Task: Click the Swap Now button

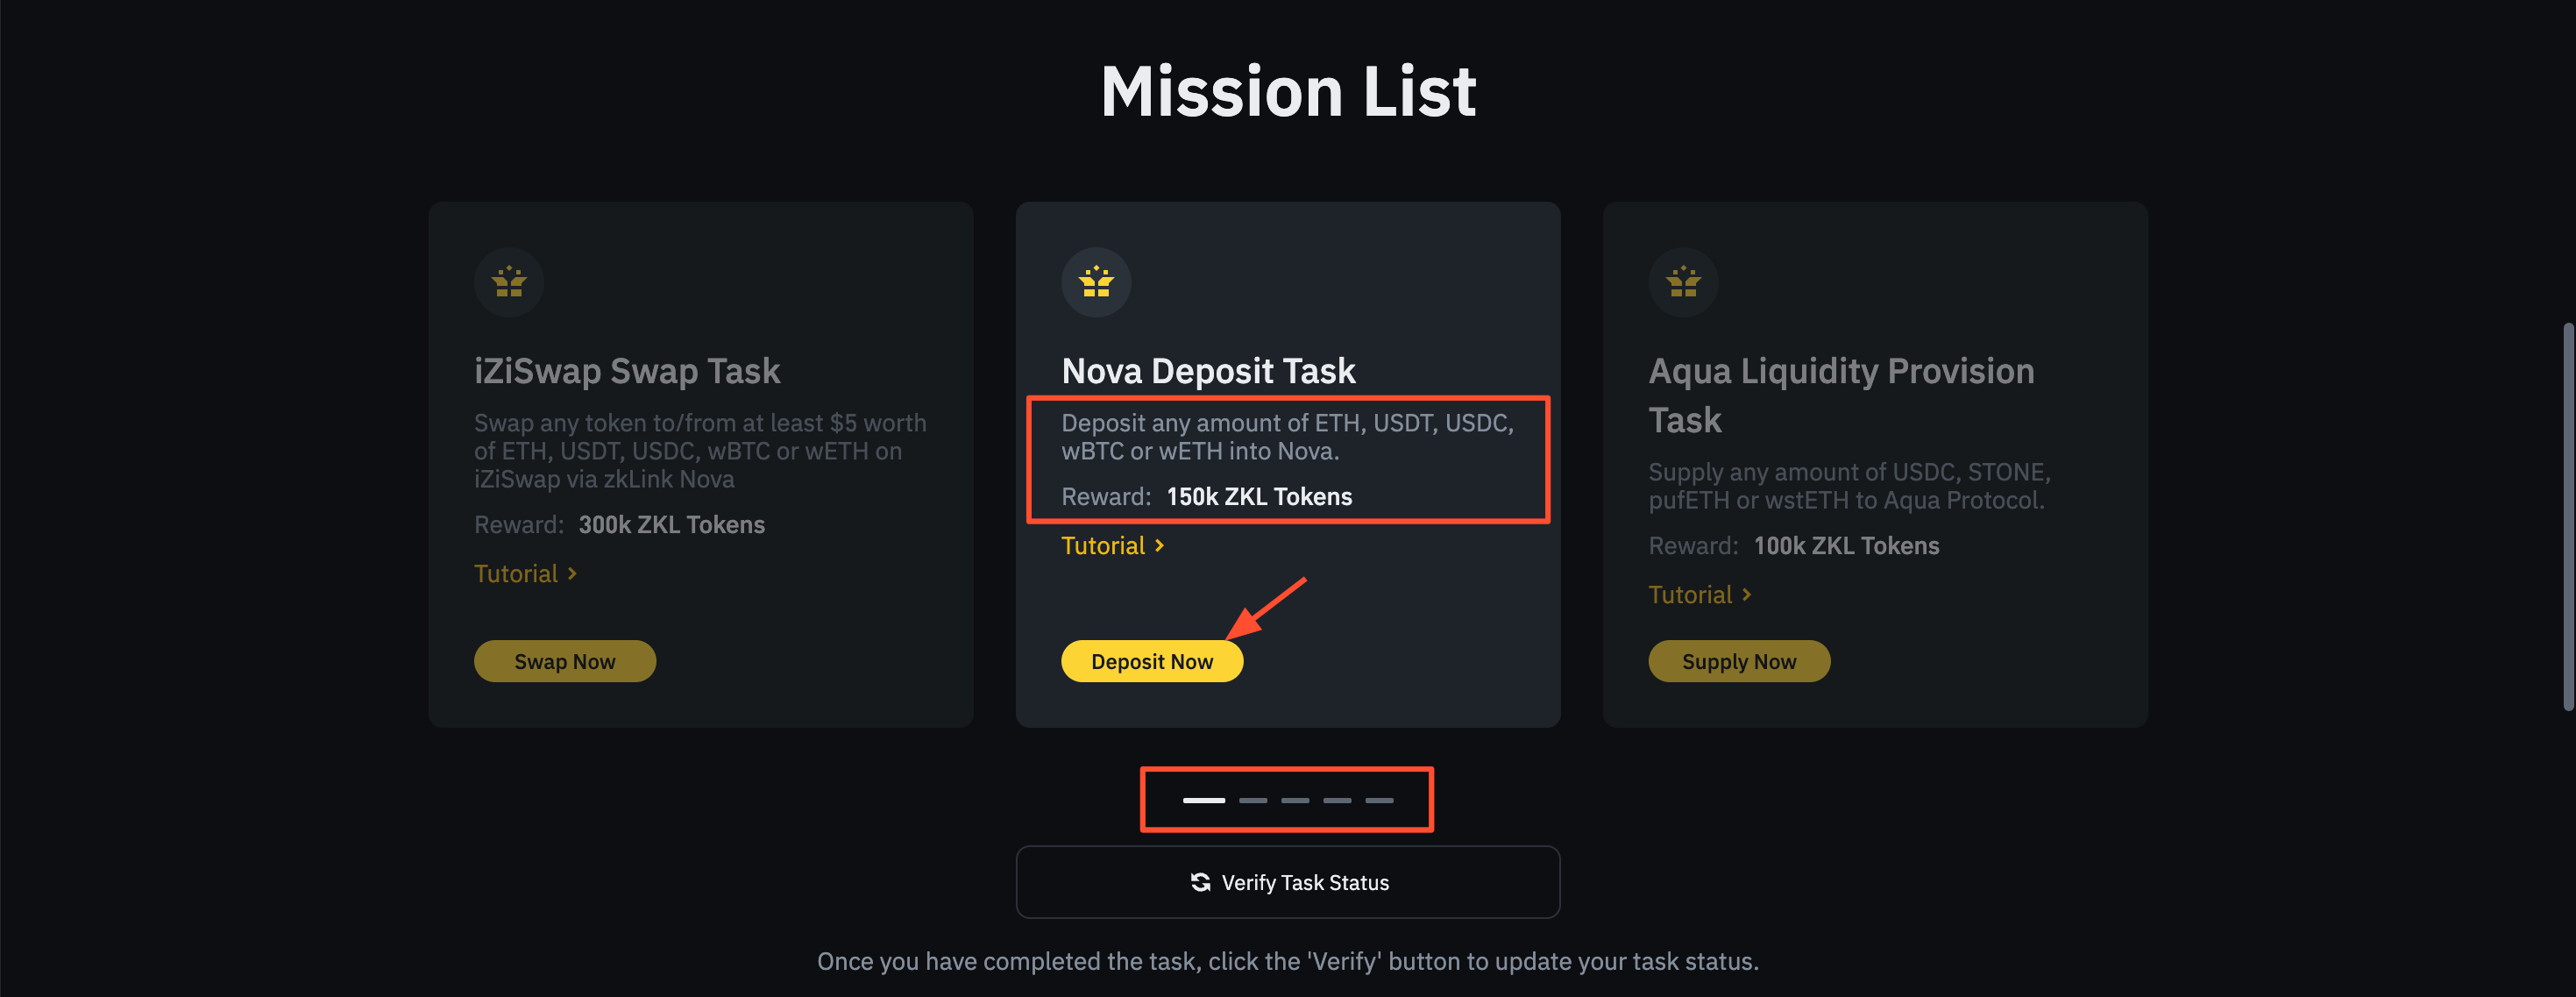Action: pos(565,661)
